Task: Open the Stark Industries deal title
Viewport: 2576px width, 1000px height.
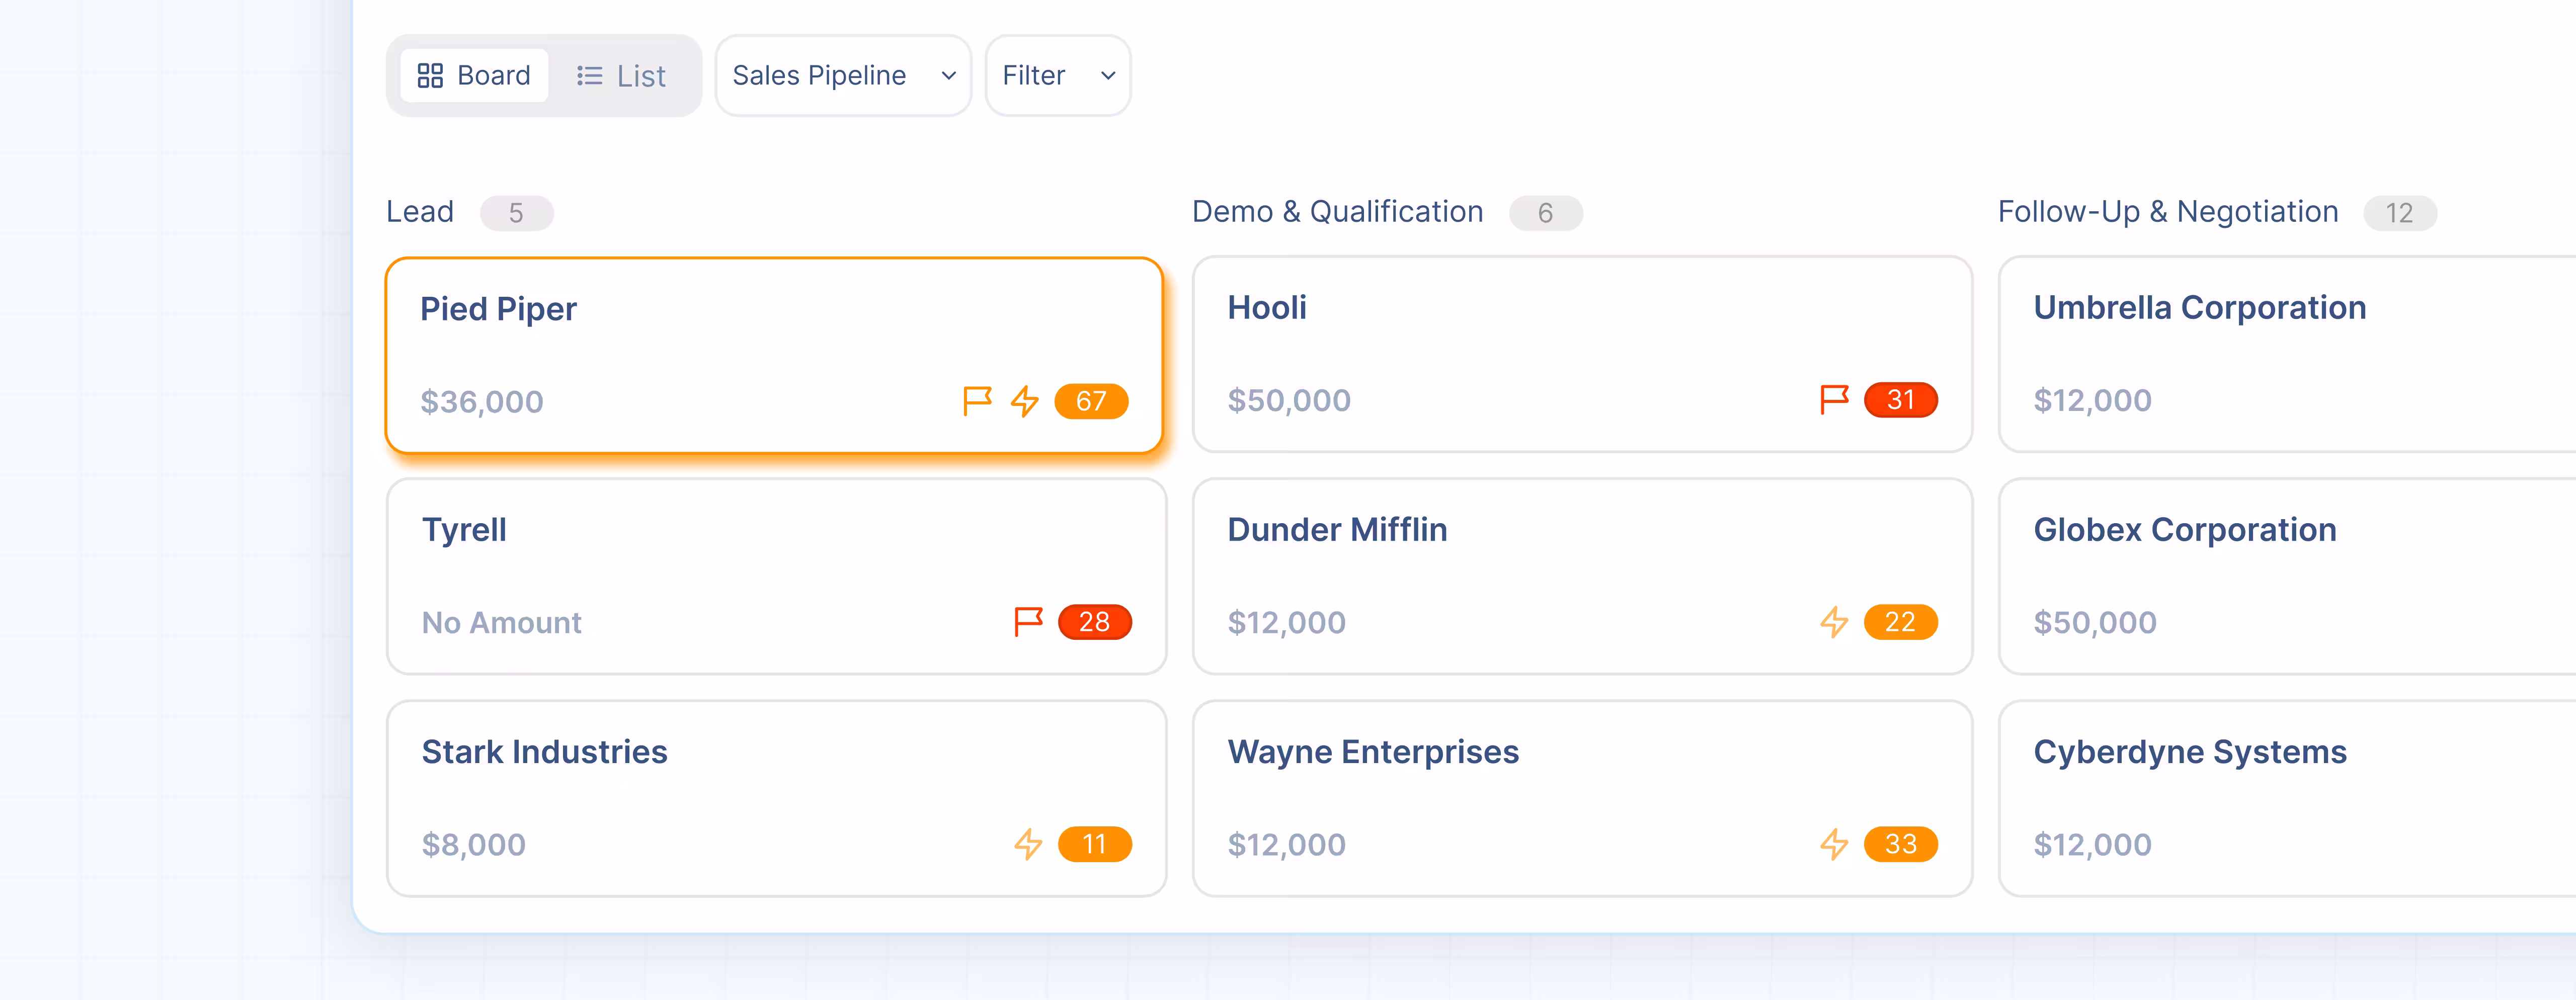Action: [544, 752]
